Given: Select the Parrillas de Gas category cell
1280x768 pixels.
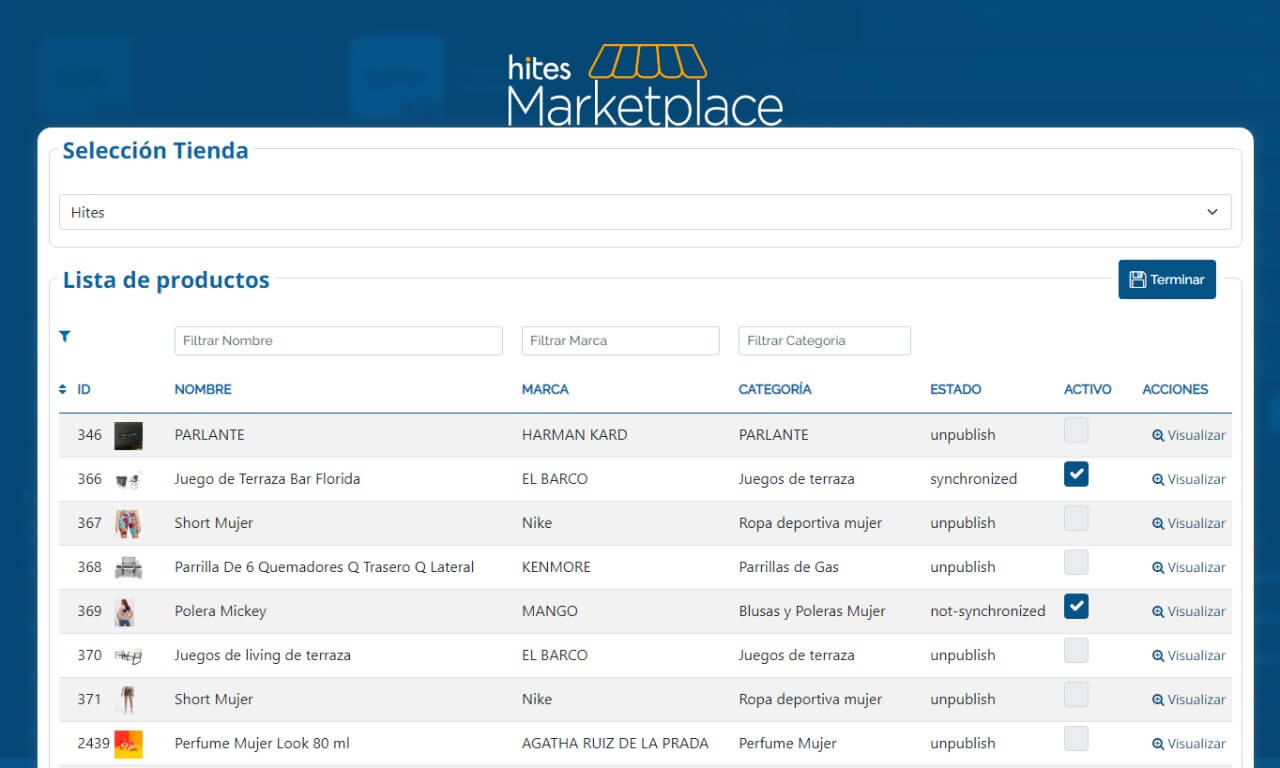Looking at the screenshot, I should [789, 567].
